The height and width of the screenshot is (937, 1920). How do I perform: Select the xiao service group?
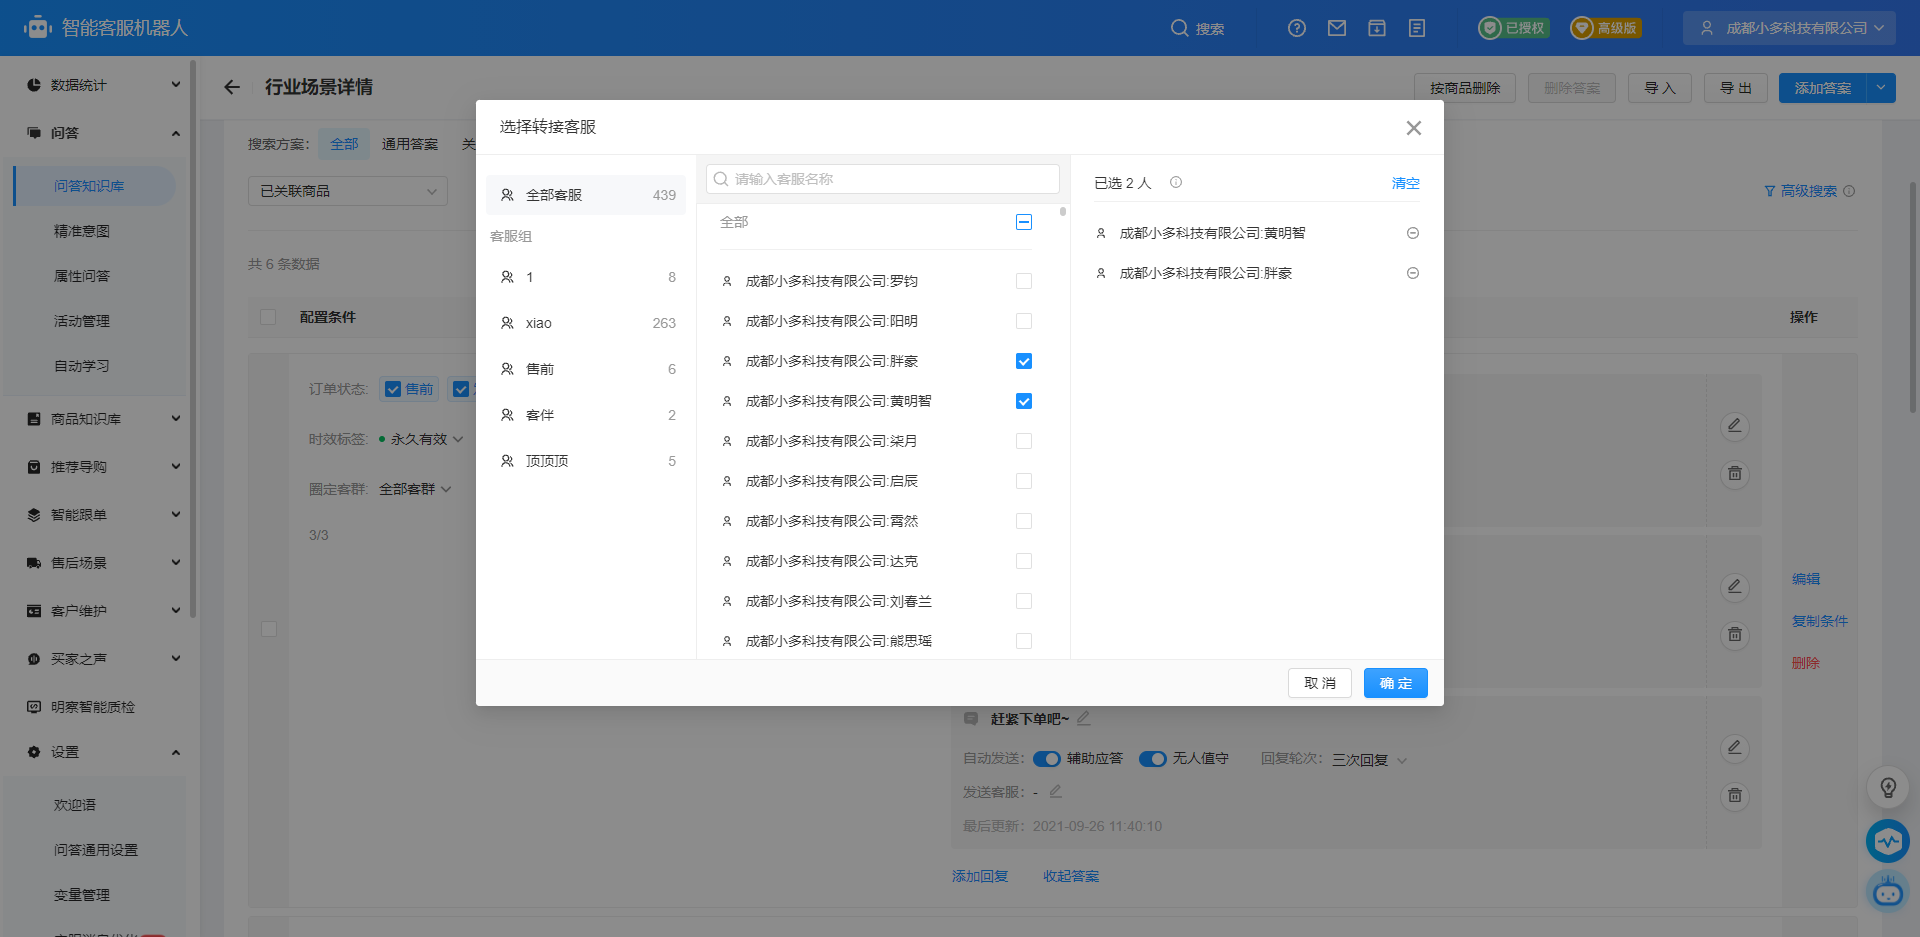pos(586,323)
